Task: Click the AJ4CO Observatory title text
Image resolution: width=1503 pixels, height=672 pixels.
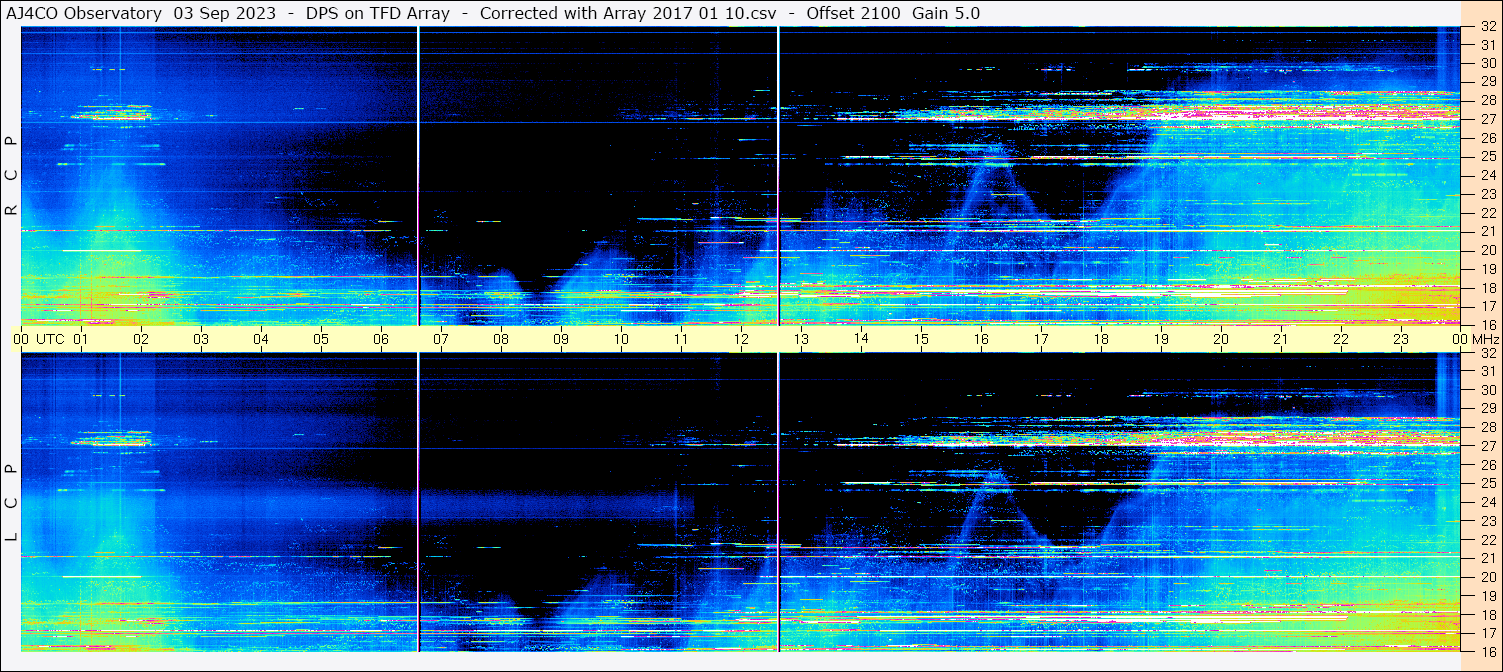Action: tap(86, 13)
